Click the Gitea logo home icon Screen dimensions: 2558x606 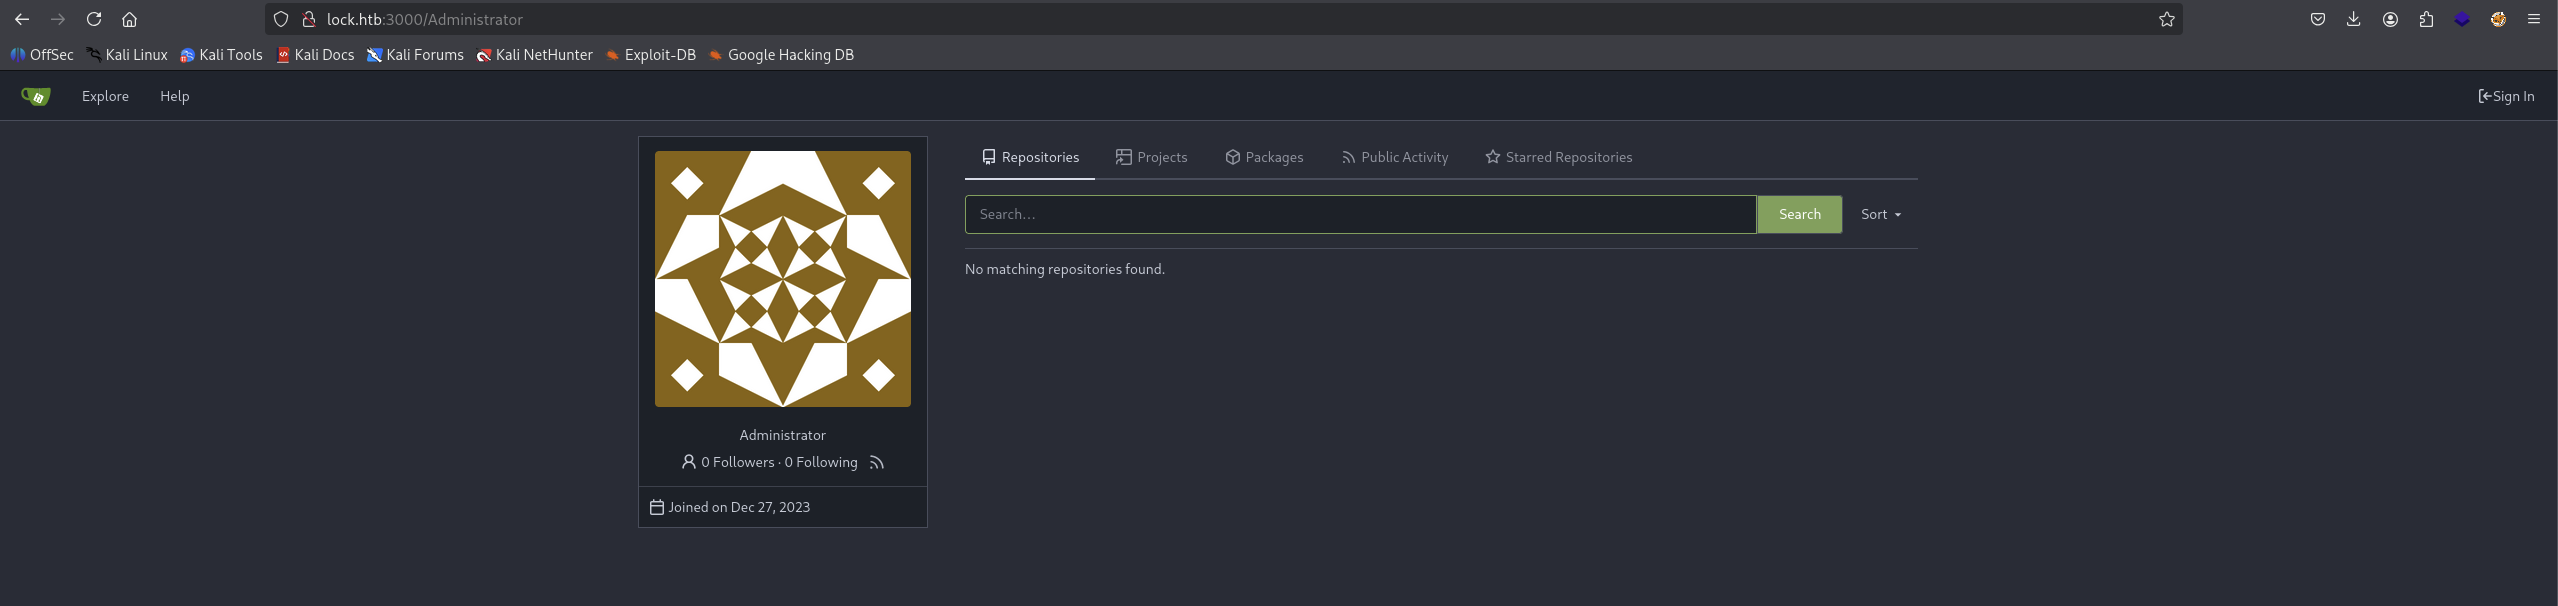[36, 96]
